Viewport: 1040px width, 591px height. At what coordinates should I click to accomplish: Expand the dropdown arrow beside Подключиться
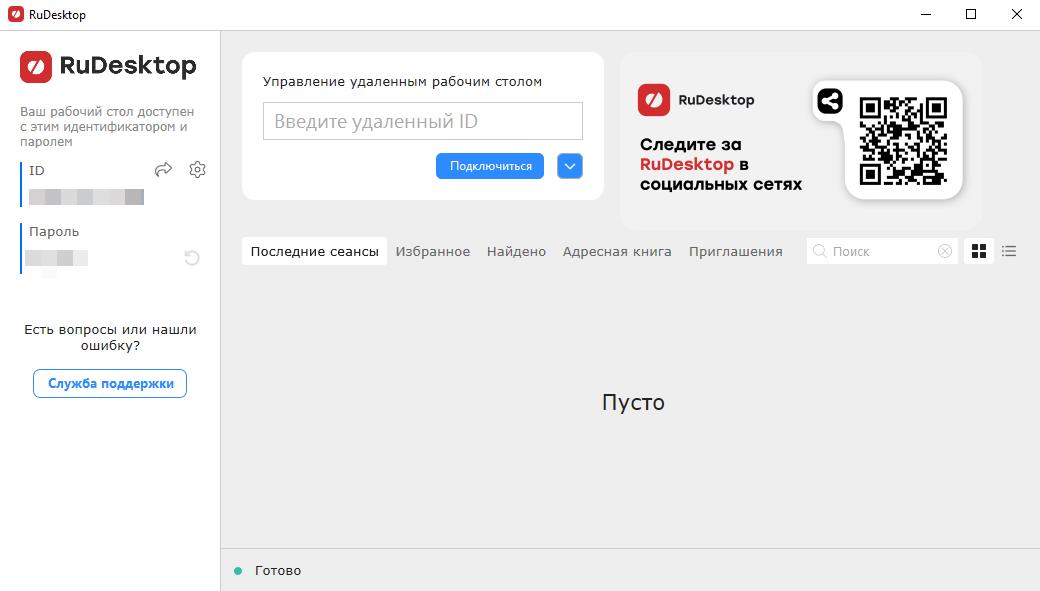point(570,166)
